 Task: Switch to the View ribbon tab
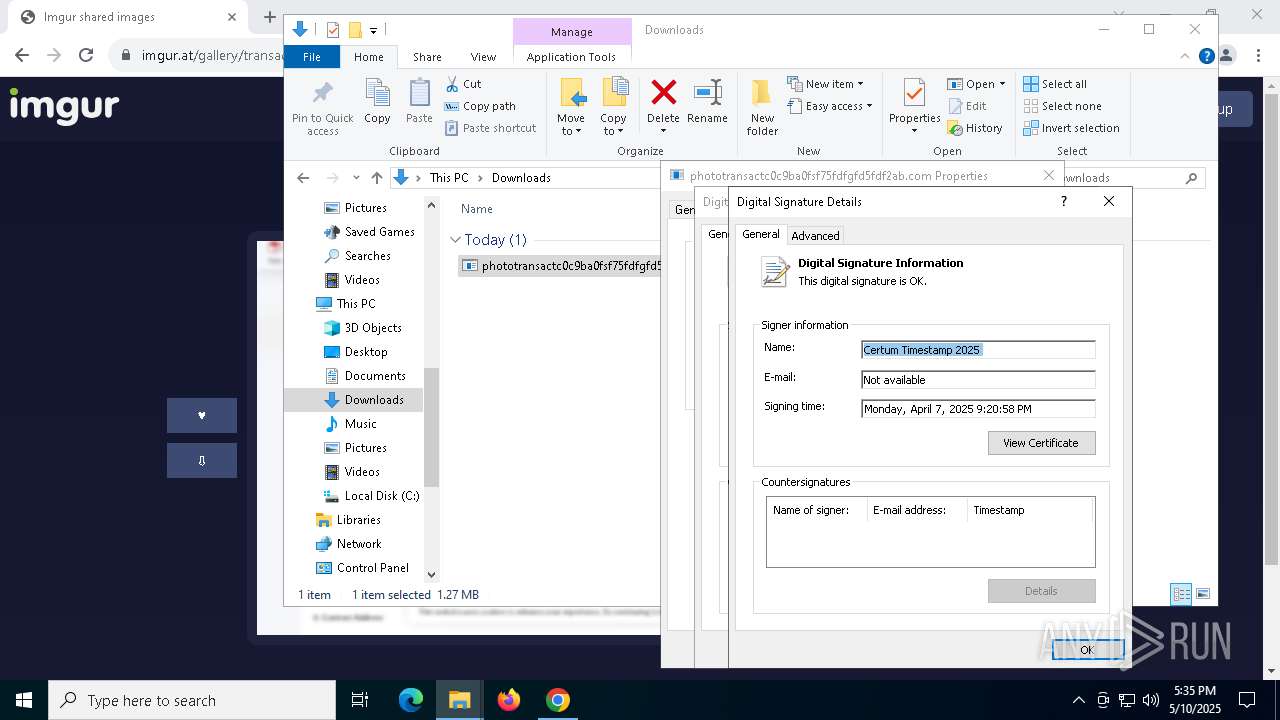[x=483, y=57]
